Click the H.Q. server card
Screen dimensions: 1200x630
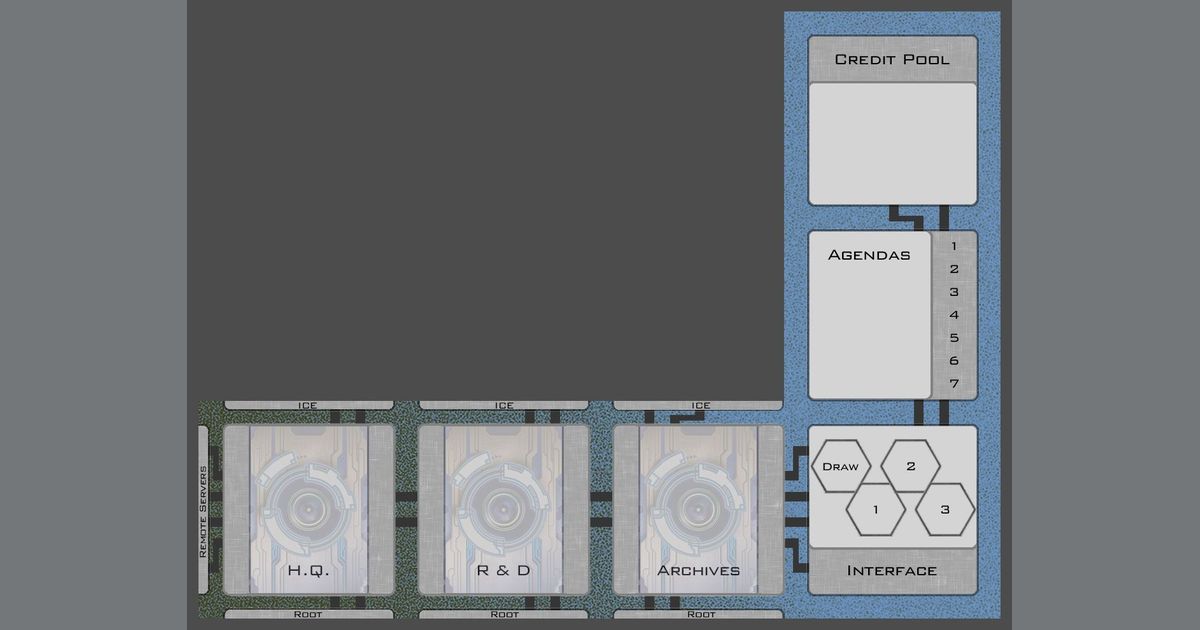[x=309, y=510]
